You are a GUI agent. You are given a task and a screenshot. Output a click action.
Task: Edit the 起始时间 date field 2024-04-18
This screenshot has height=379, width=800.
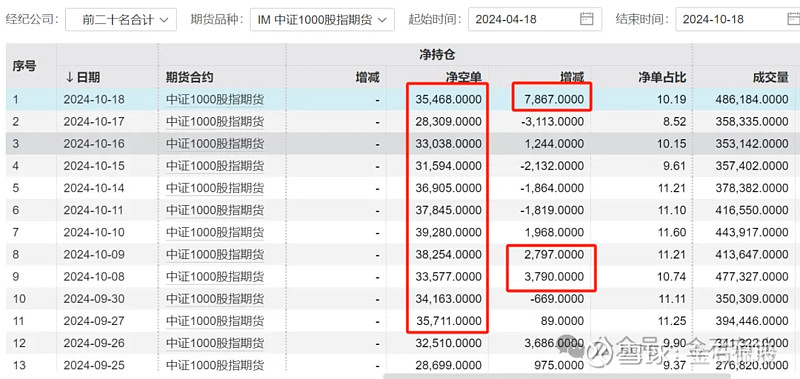click(535, 19)
